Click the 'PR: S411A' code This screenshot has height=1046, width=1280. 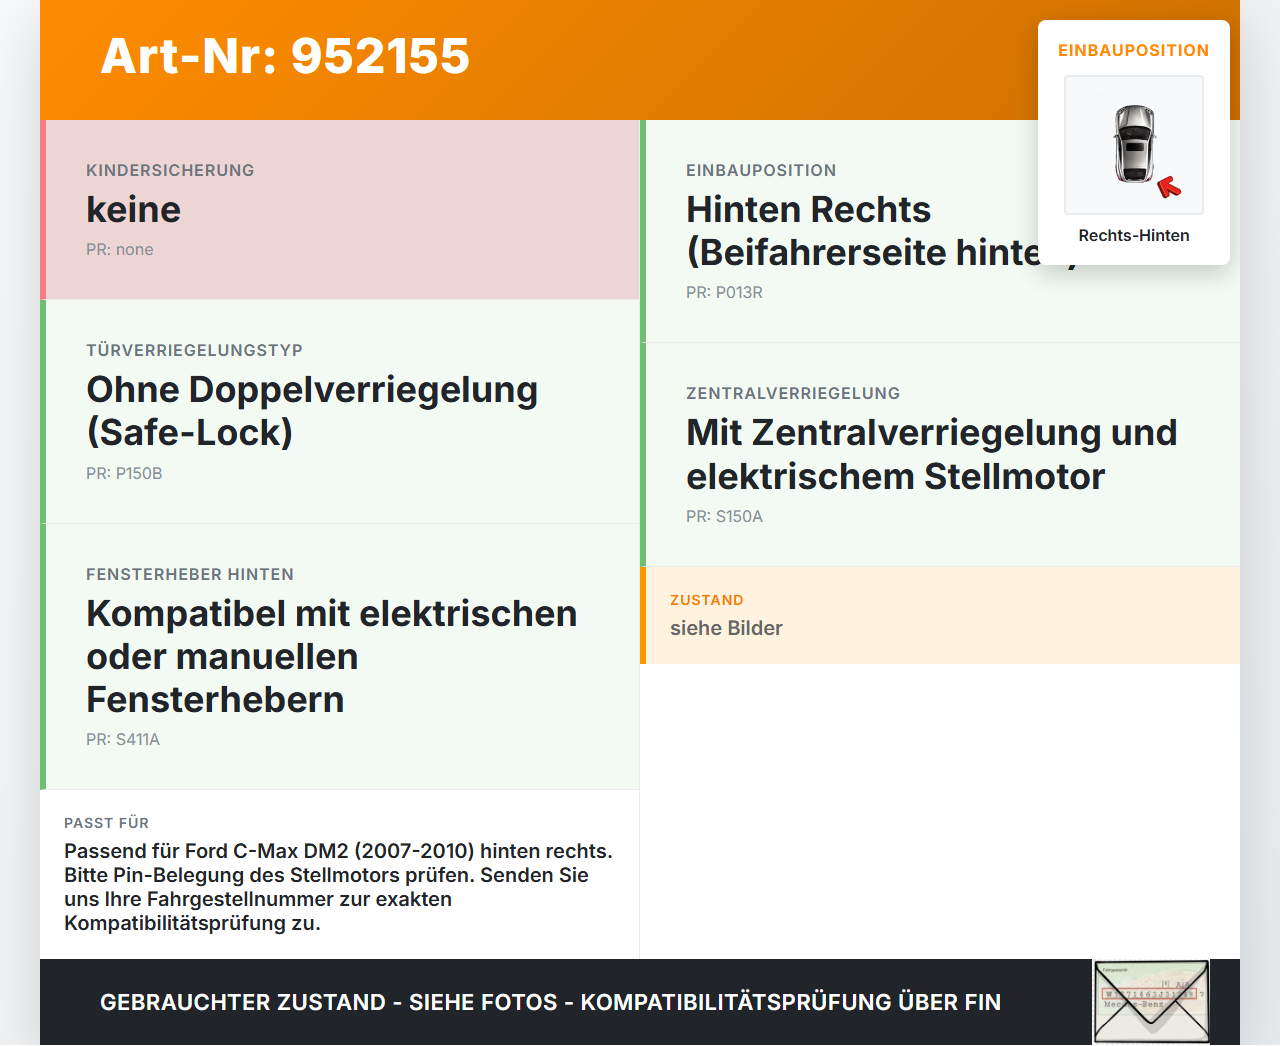[123, 739]
